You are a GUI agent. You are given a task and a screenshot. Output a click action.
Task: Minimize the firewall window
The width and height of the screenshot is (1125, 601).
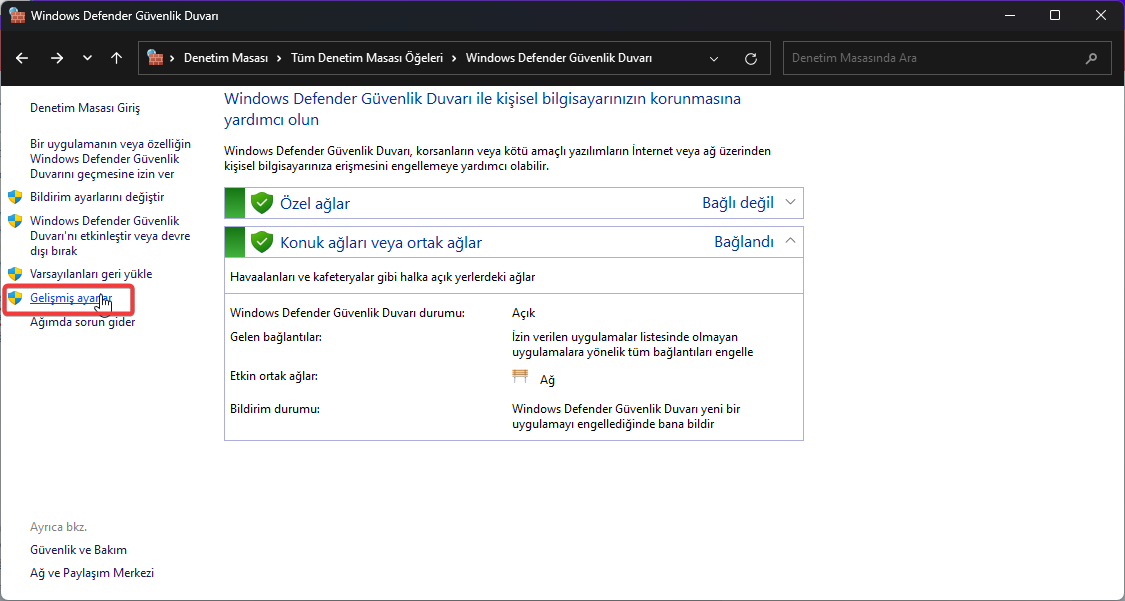coord(1009,15)
